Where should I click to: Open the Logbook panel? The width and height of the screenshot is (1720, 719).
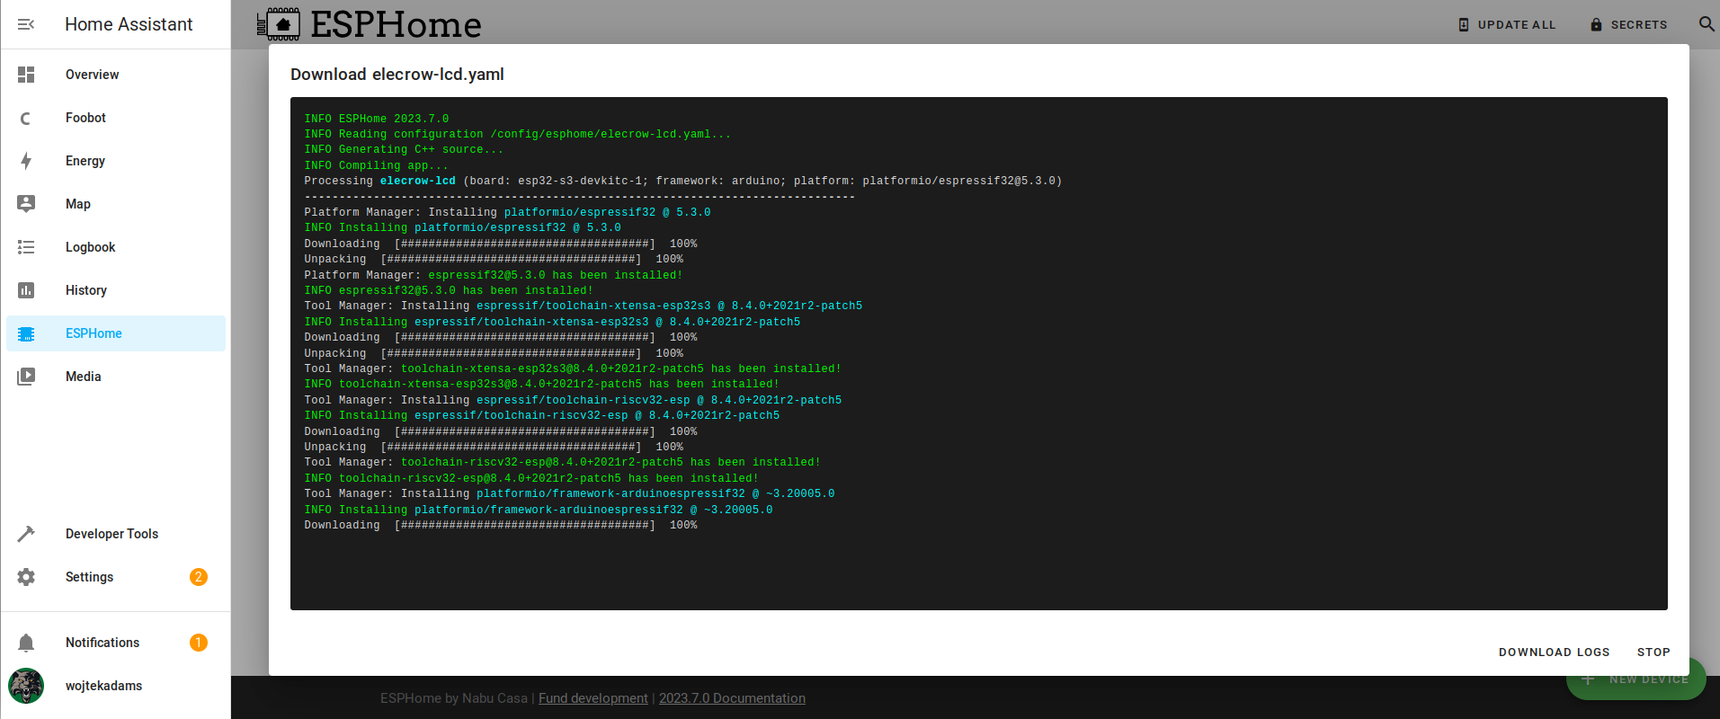coord(116,247)
